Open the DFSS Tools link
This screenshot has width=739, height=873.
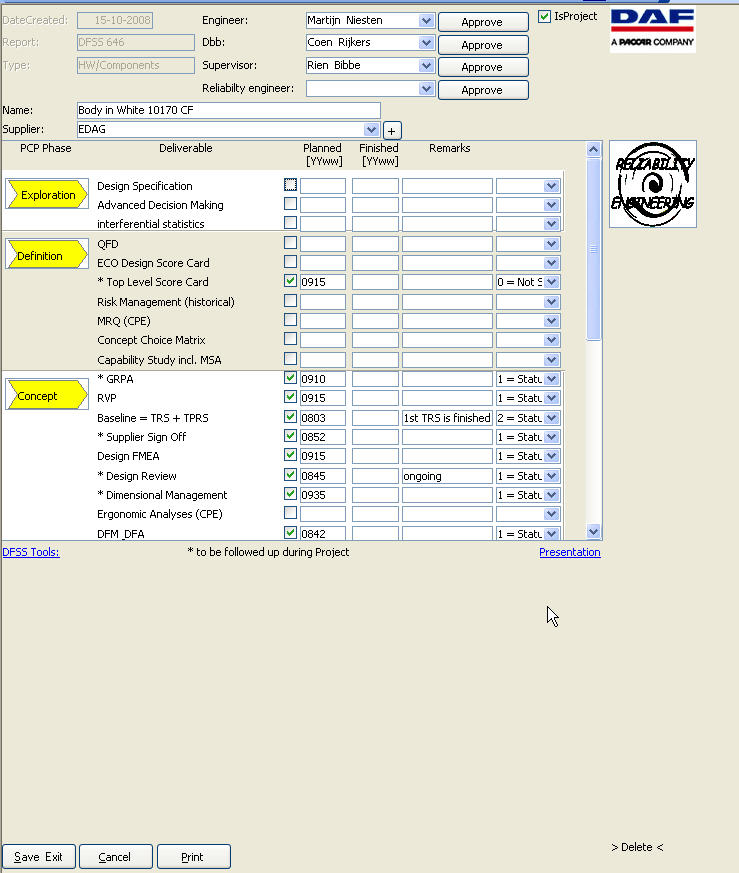point(31,552)
